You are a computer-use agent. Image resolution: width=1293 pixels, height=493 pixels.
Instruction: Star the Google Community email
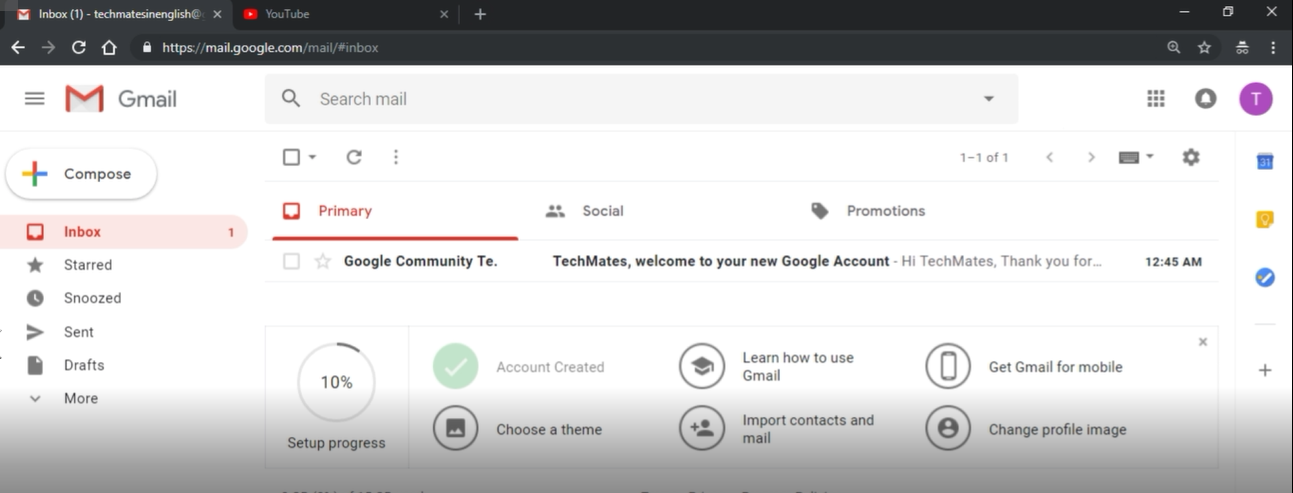(x=322, y=261)
